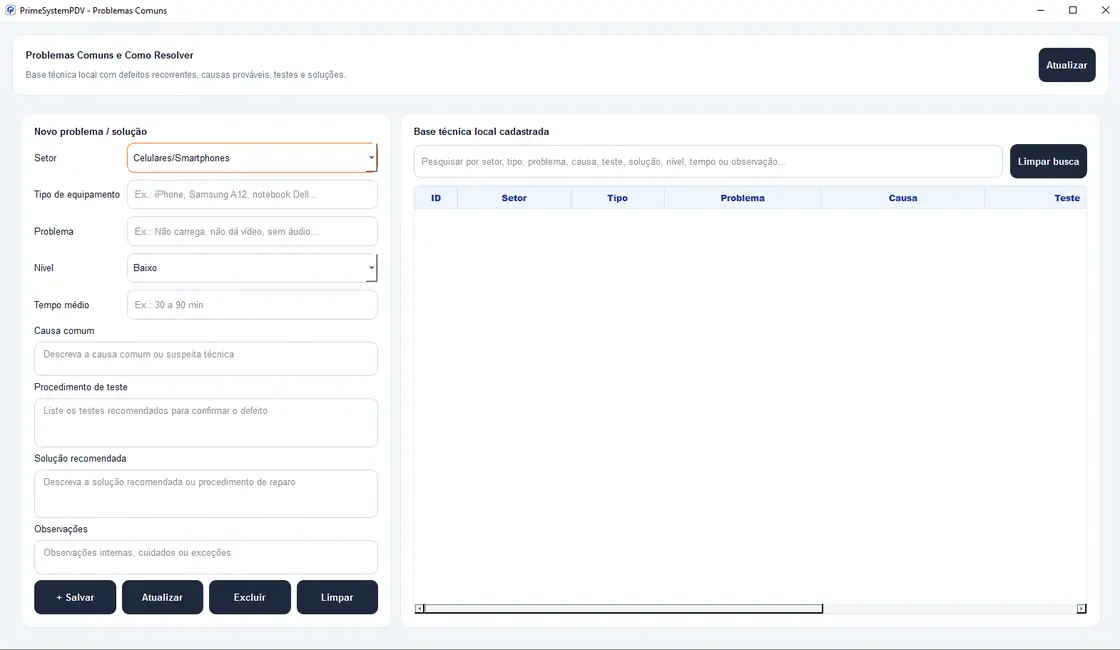The width and height of the screenshot is (1120, 650).
Task: Sort table by Causa column header
Action: [x=903, y=198]
